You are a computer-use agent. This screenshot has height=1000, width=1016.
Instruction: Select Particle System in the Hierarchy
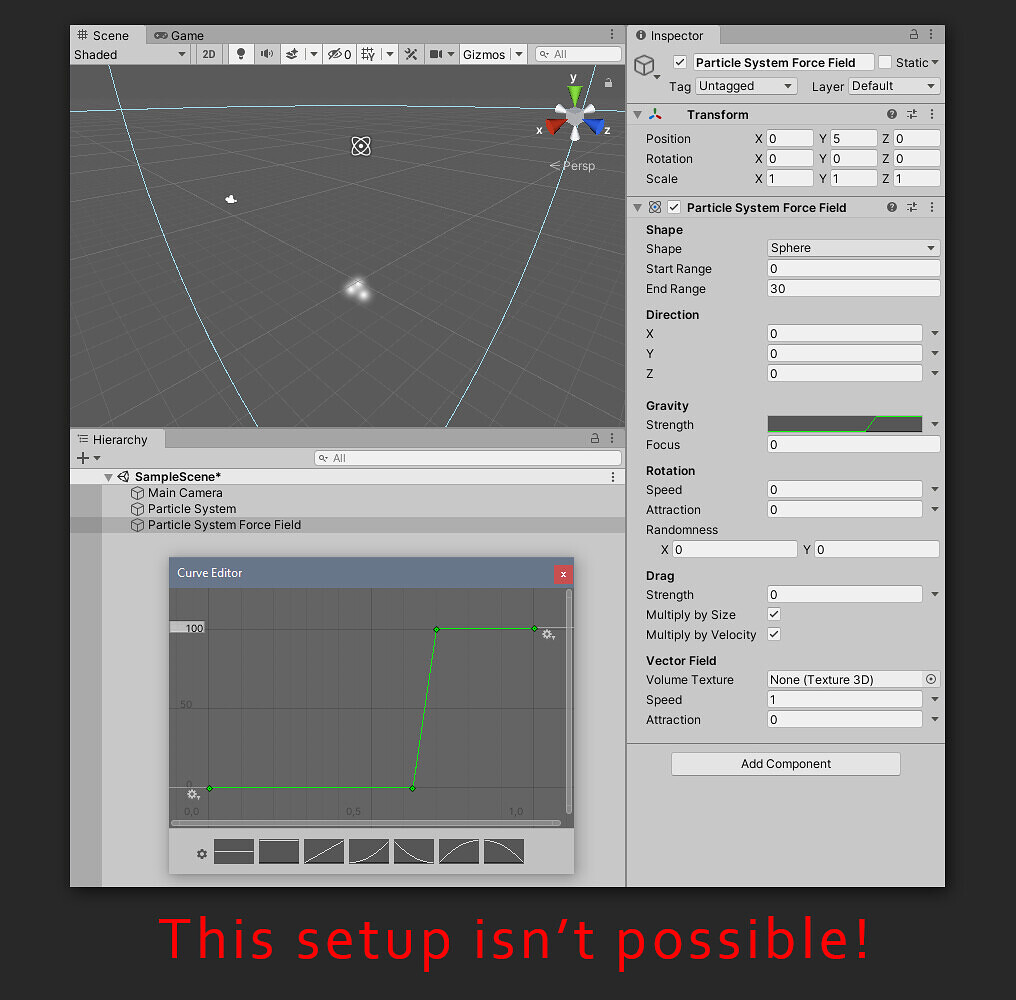tap(191, 508)
